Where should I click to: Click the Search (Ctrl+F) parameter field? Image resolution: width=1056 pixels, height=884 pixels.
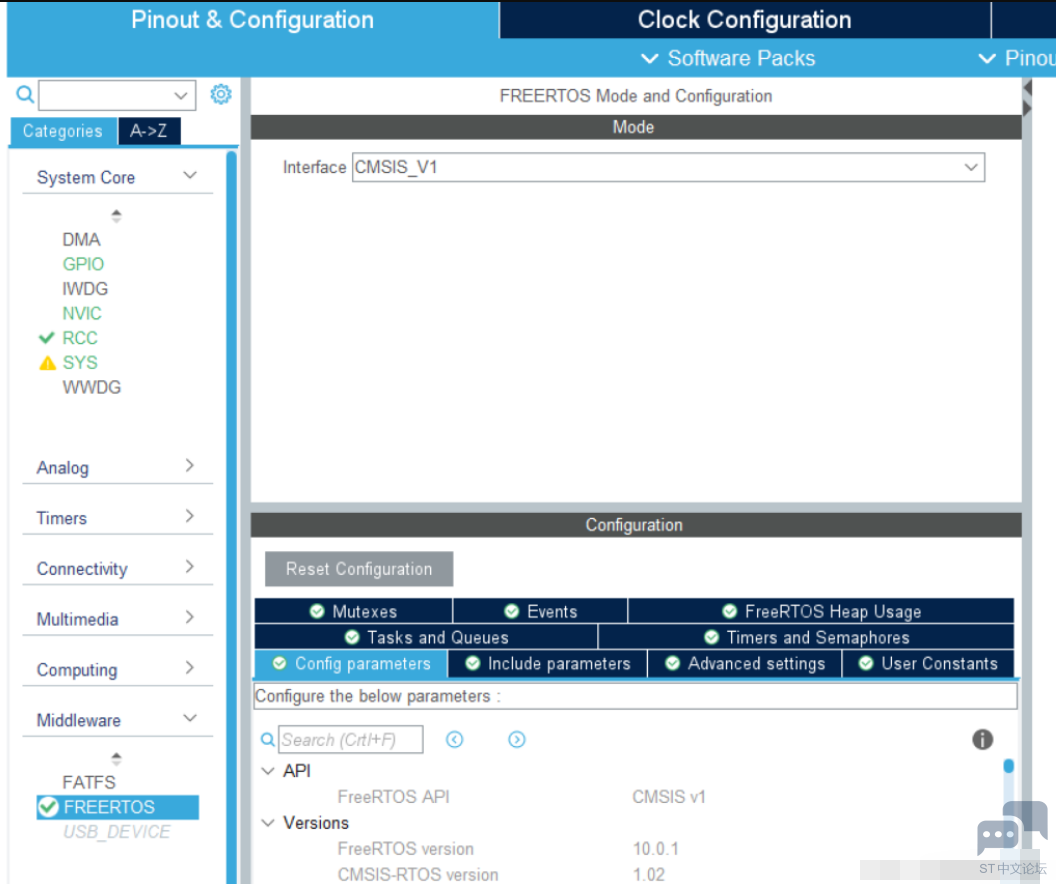[351, 740]
